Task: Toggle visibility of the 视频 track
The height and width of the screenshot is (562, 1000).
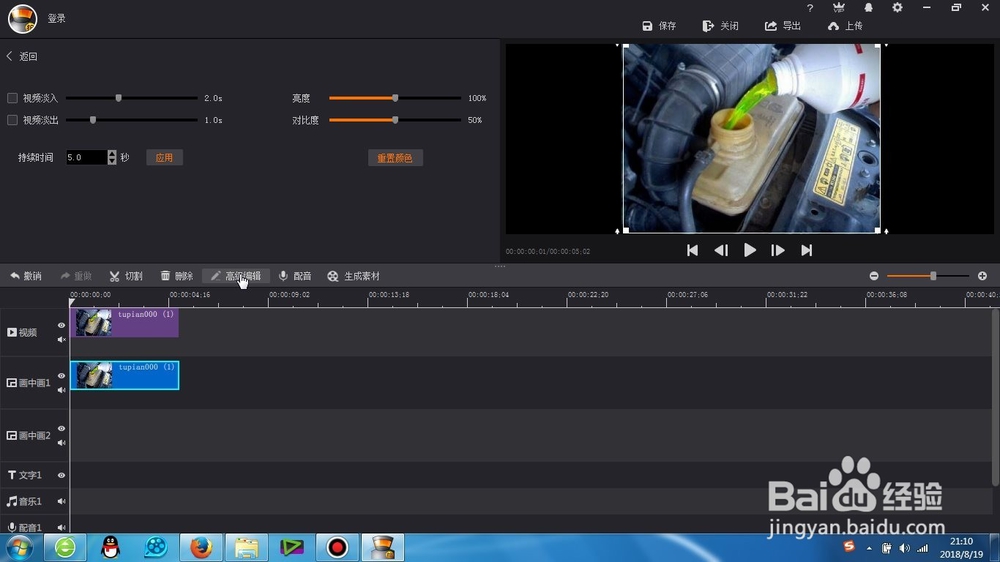Action: click(61, 325)
